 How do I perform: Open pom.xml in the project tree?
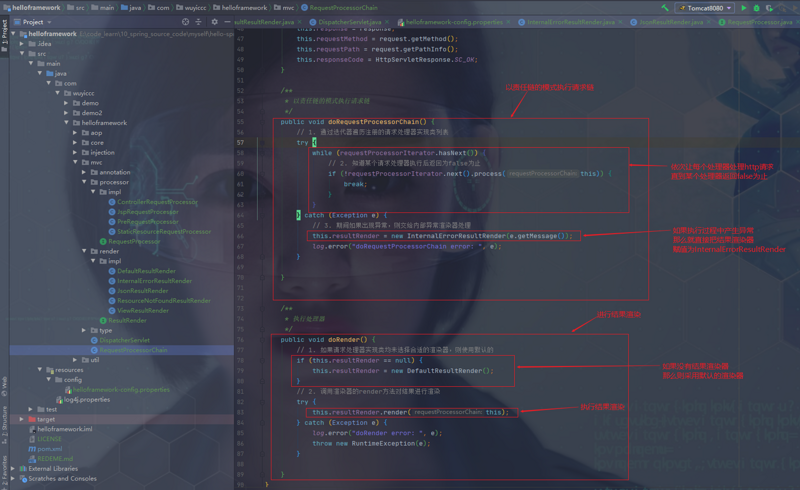(x=49, y=448)
